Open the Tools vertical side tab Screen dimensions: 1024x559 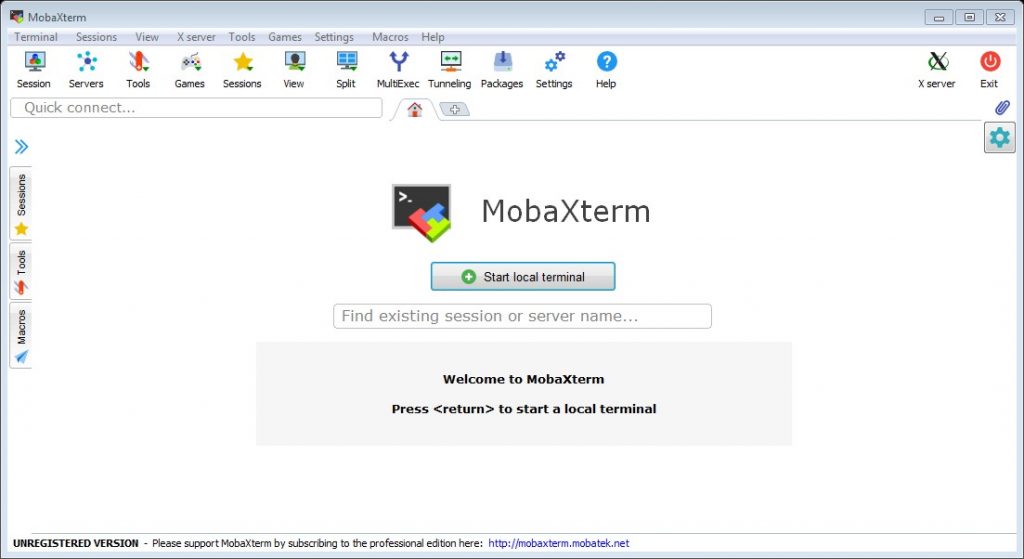(x=21, y=272)
